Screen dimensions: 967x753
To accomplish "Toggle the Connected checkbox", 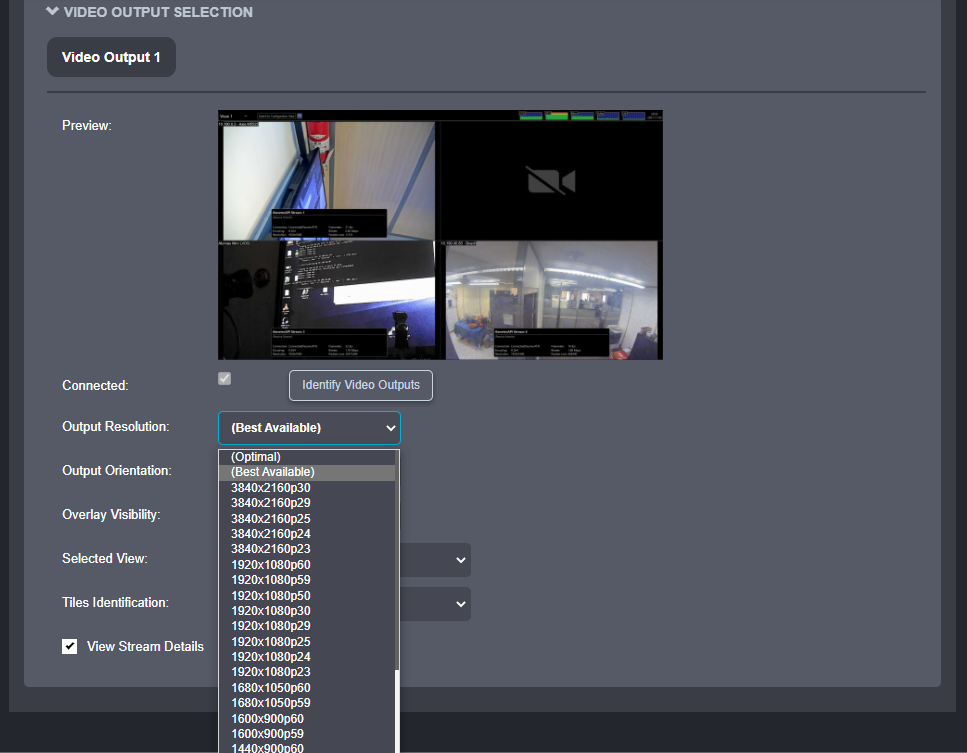I will [x=224, y=379].
